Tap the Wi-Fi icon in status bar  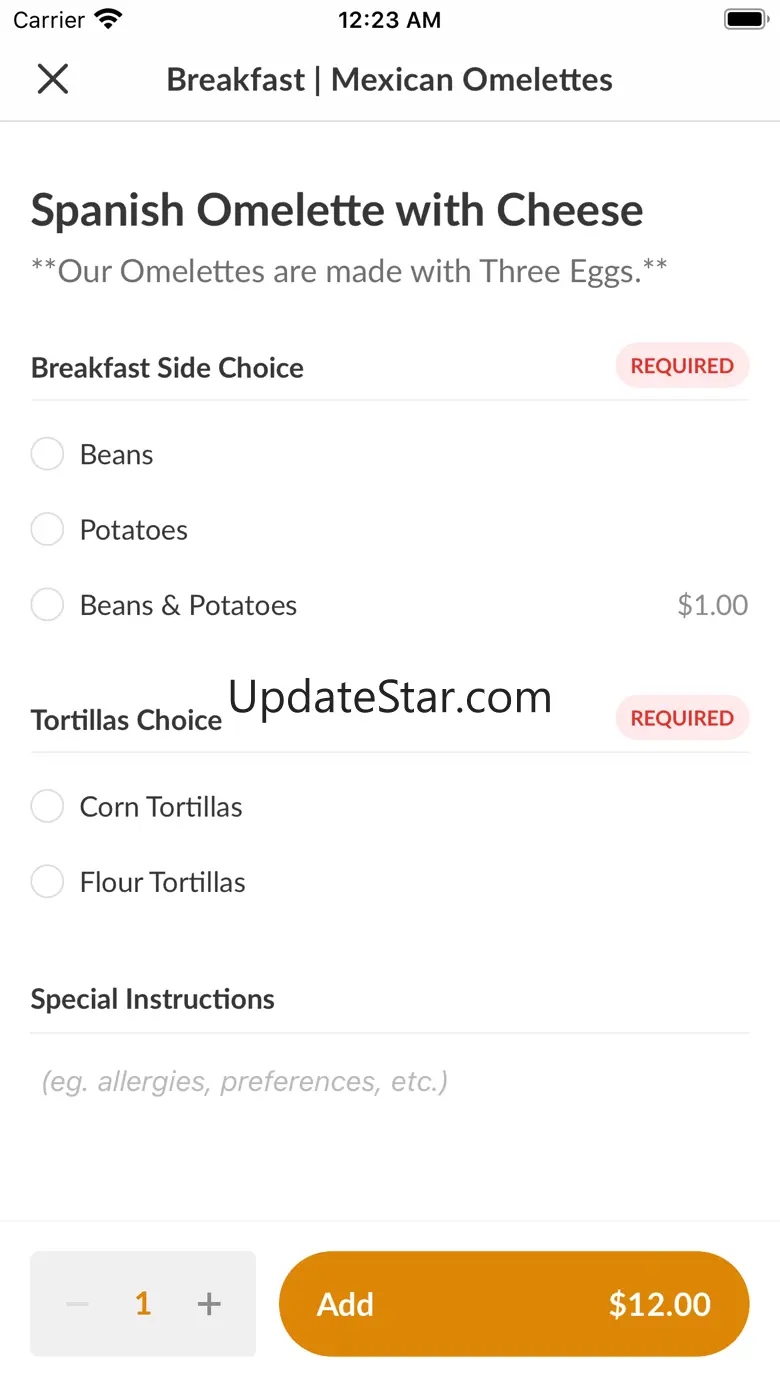coord(108,19)
